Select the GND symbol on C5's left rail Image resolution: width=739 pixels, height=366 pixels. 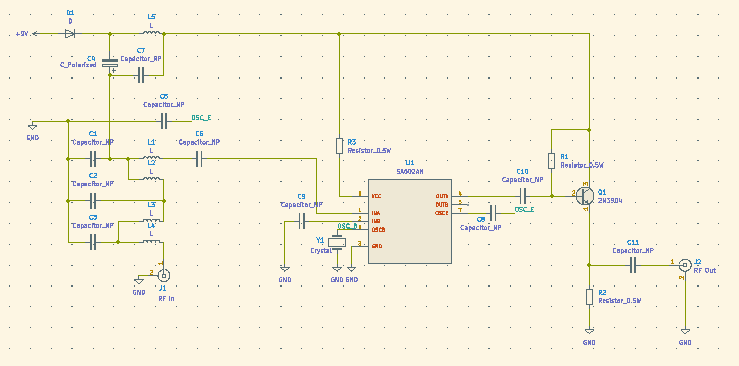[32, 126]
